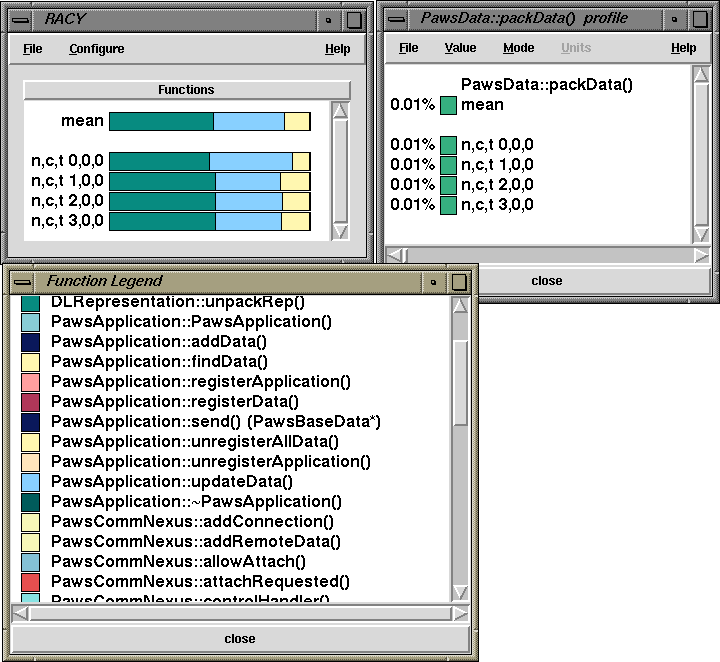Click the PawsApplication::registerApplication() pink swatch
Image resolution: width=720 pixels, height=662 pixels.
(30, 382)
